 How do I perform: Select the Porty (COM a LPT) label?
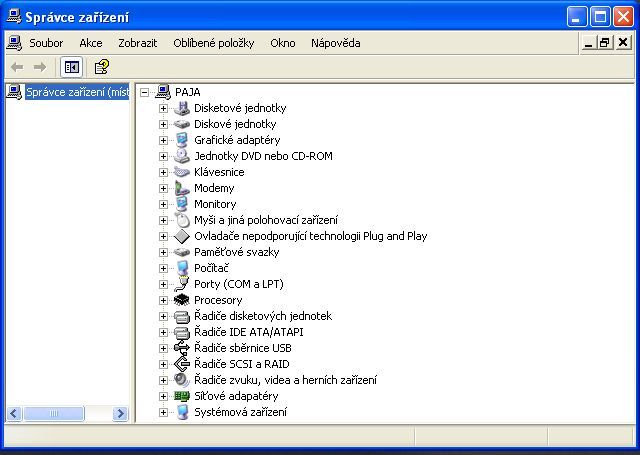point(239,284)
